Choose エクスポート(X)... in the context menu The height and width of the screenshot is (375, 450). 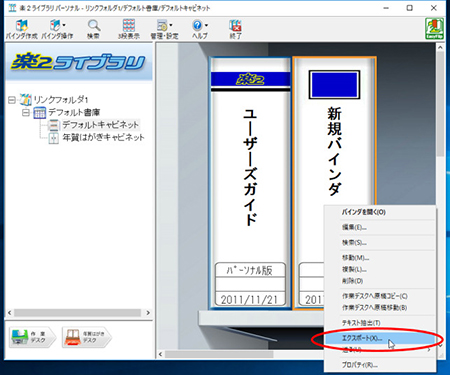[380, 338]
